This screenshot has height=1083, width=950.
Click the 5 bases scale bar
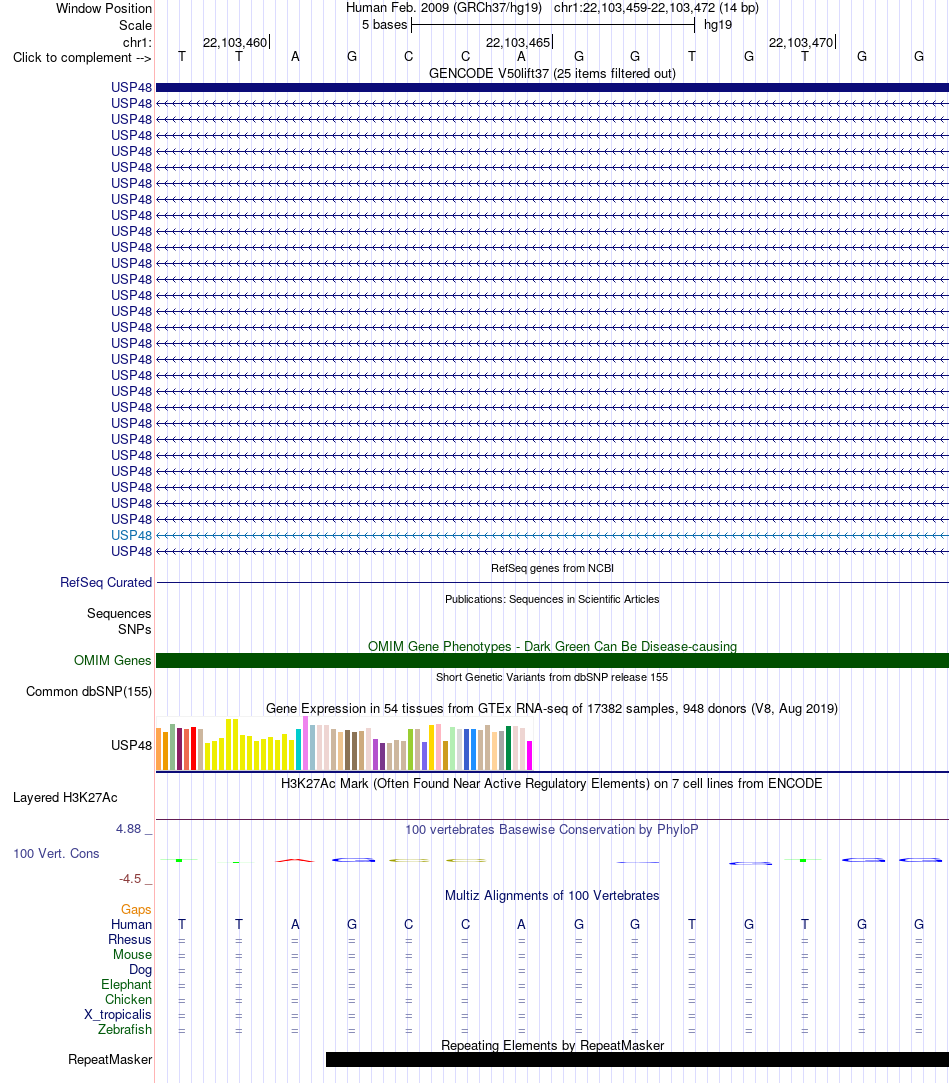click(553, 26)
